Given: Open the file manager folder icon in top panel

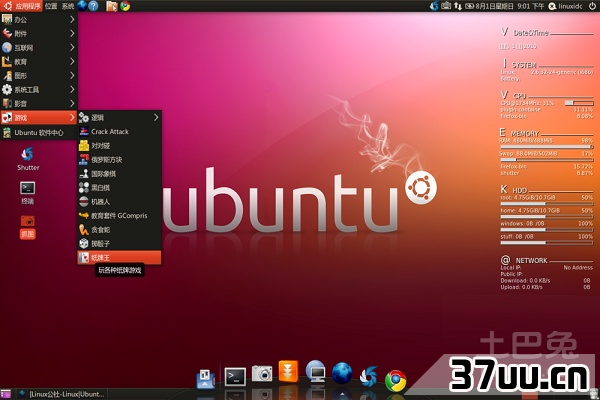Looking at the screenshot, I should [x=111, y=6].
